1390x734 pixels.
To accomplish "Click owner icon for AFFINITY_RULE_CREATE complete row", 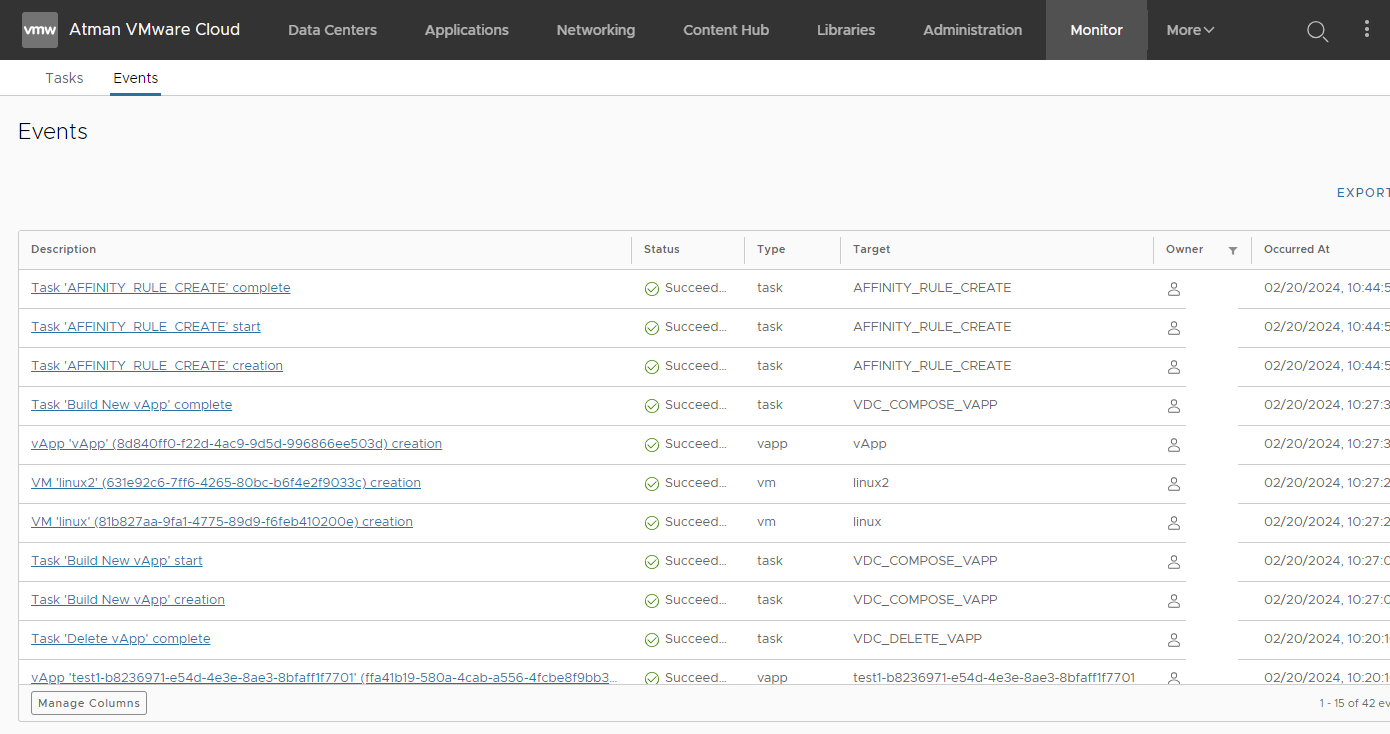I will [1174, 289].
